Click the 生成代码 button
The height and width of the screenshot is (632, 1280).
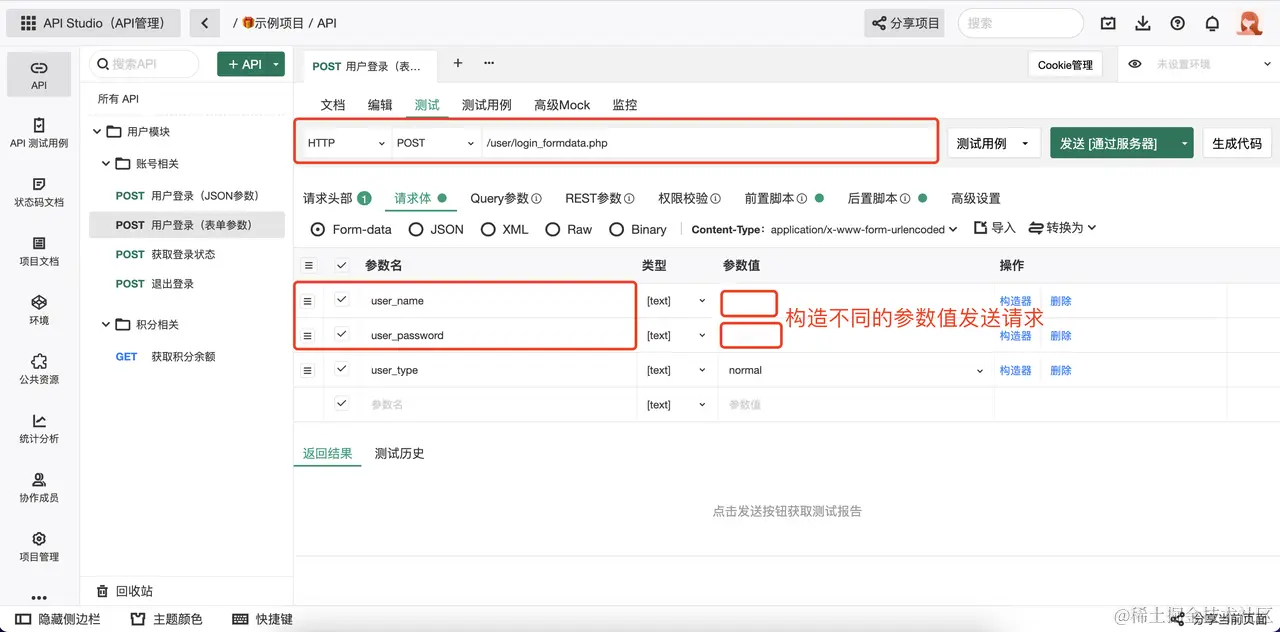pyautogui.click(x=1237, y=144)
